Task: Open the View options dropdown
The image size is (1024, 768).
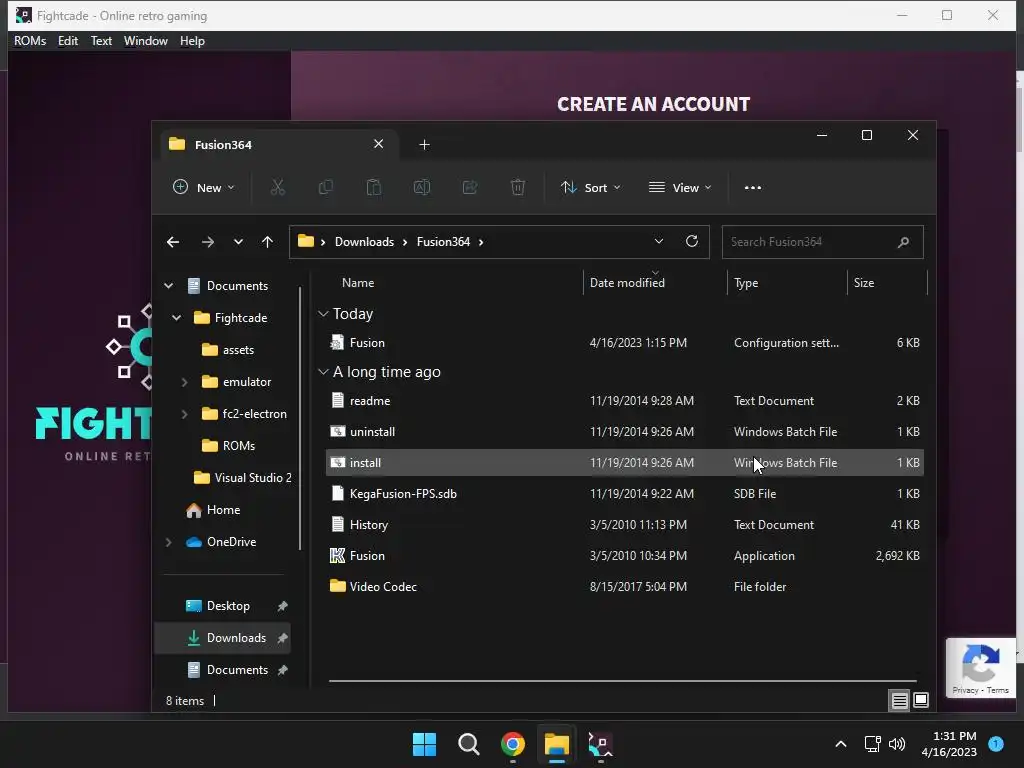Action: point(680,187)
